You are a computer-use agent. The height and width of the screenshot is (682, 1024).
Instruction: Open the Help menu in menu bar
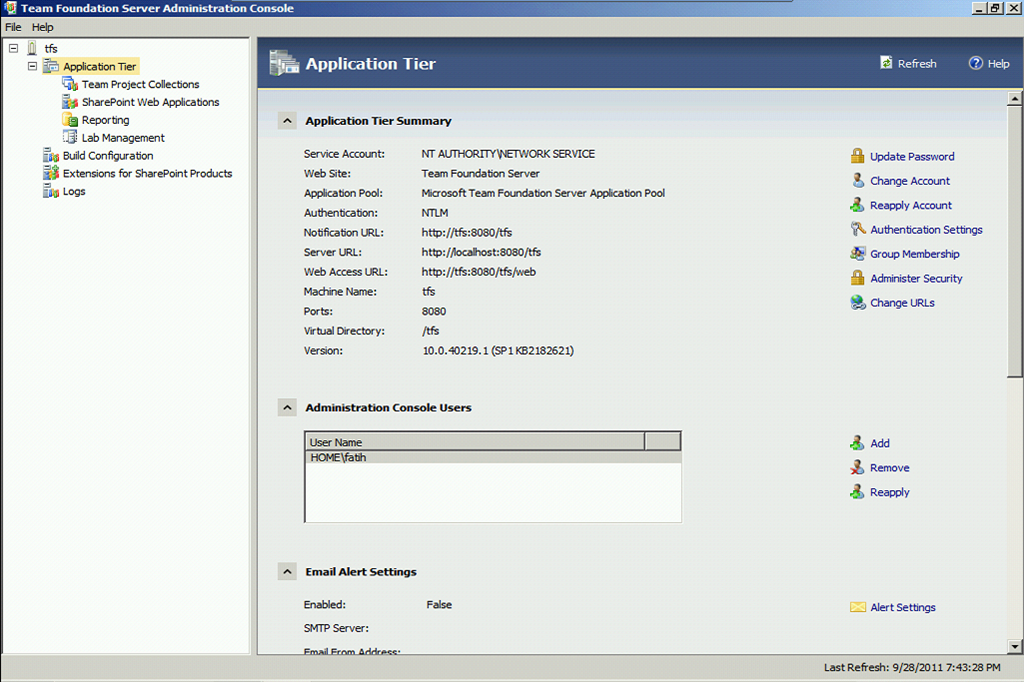pos(42,27)
